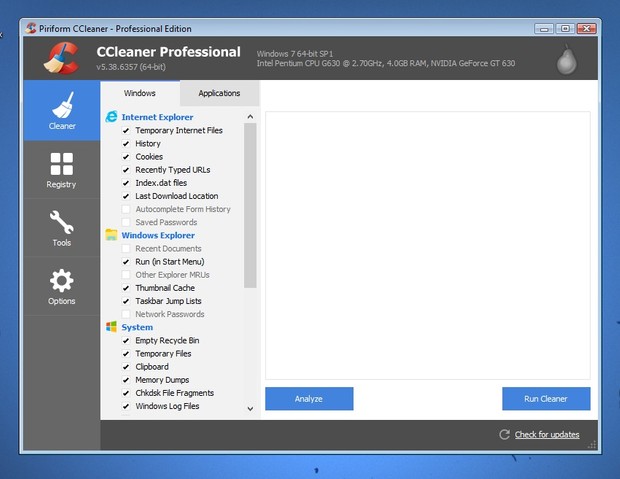Toggle Recently Typed URLs checkbox

[126, 170]
